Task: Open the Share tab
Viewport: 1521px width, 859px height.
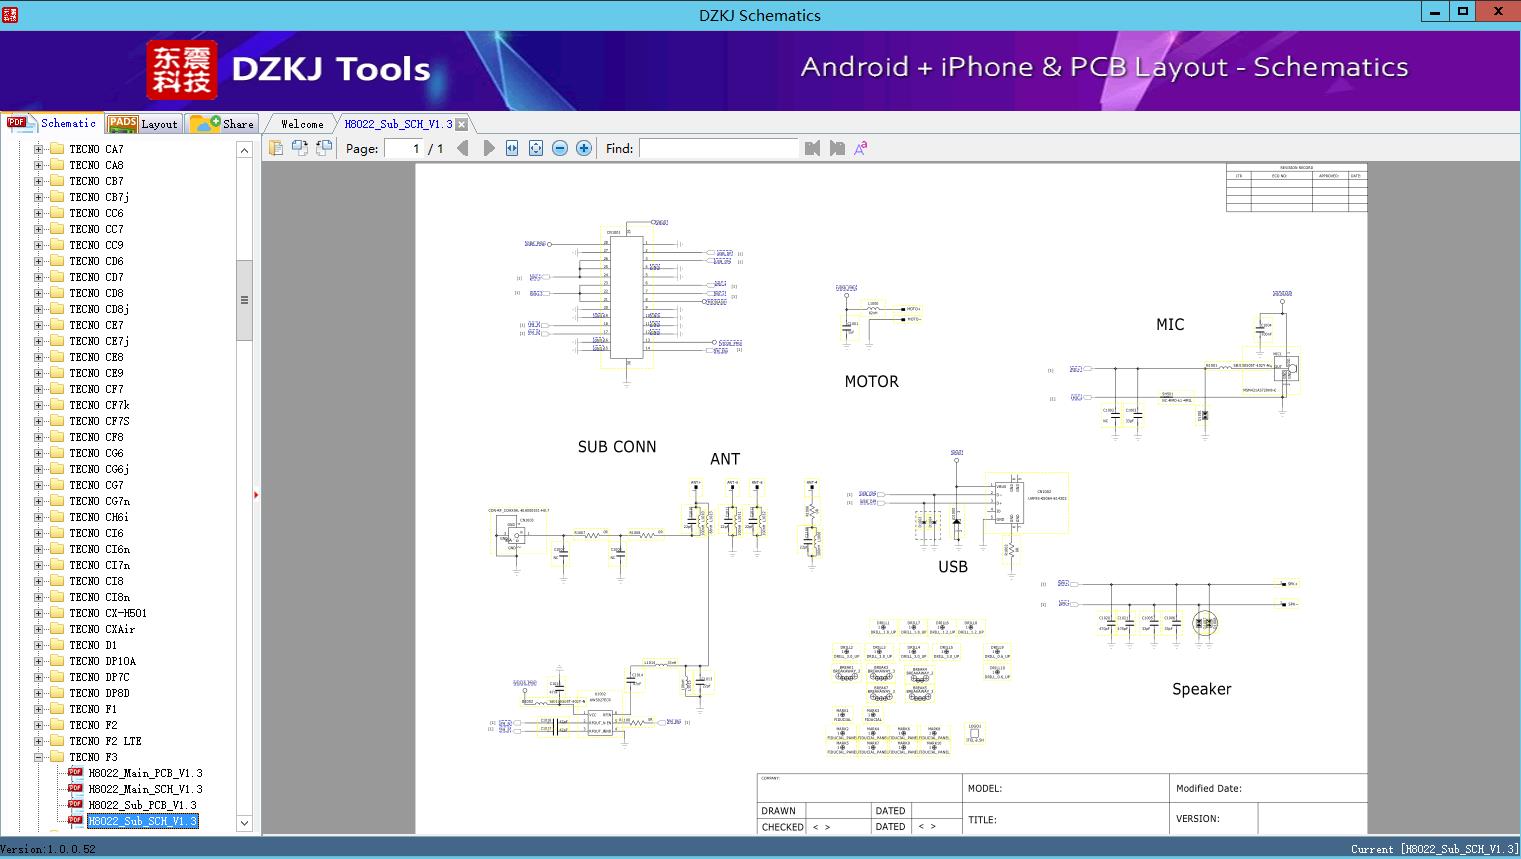Action: click(224, 124)
